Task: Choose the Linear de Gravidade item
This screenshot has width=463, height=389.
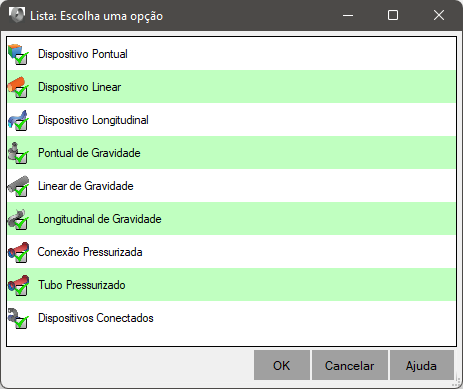Action: click(231, 186)
